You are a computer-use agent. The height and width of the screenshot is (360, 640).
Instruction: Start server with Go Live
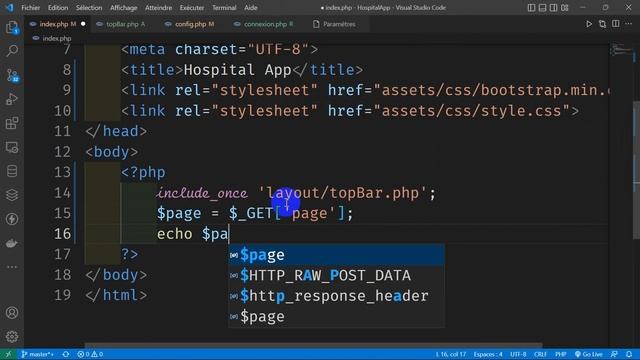(589, 354)
